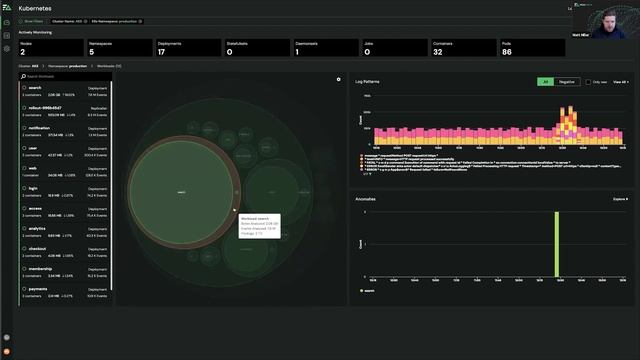
Task: Click the Kubernetes page title
Action: point(35,8)
